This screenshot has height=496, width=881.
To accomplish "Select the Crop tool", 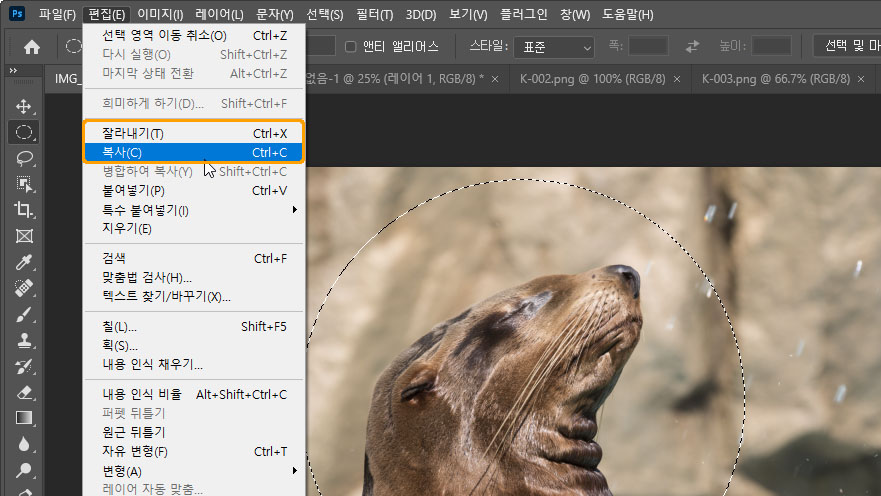I will [24, 210].
